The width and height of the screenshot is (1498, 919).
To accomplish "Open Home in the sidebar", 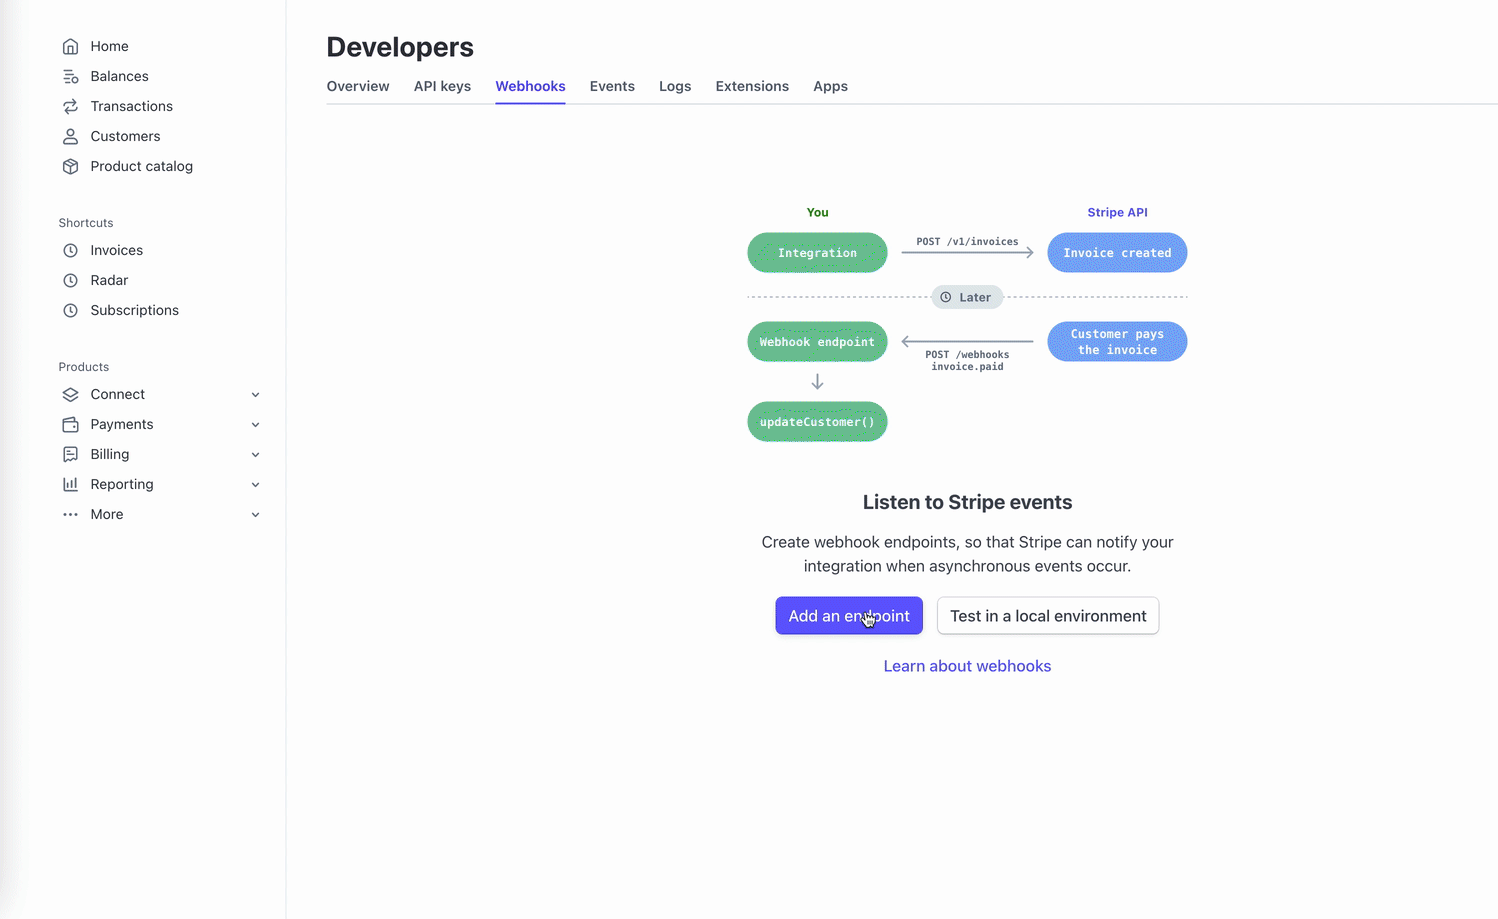I will tap(109, 46).
